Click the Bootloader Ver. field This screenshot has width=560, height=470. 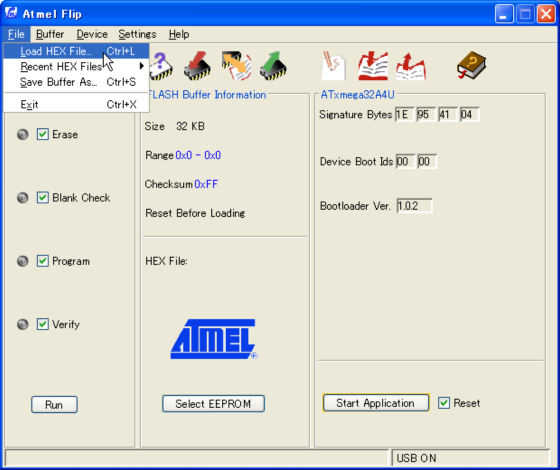[x=414, y=206]
